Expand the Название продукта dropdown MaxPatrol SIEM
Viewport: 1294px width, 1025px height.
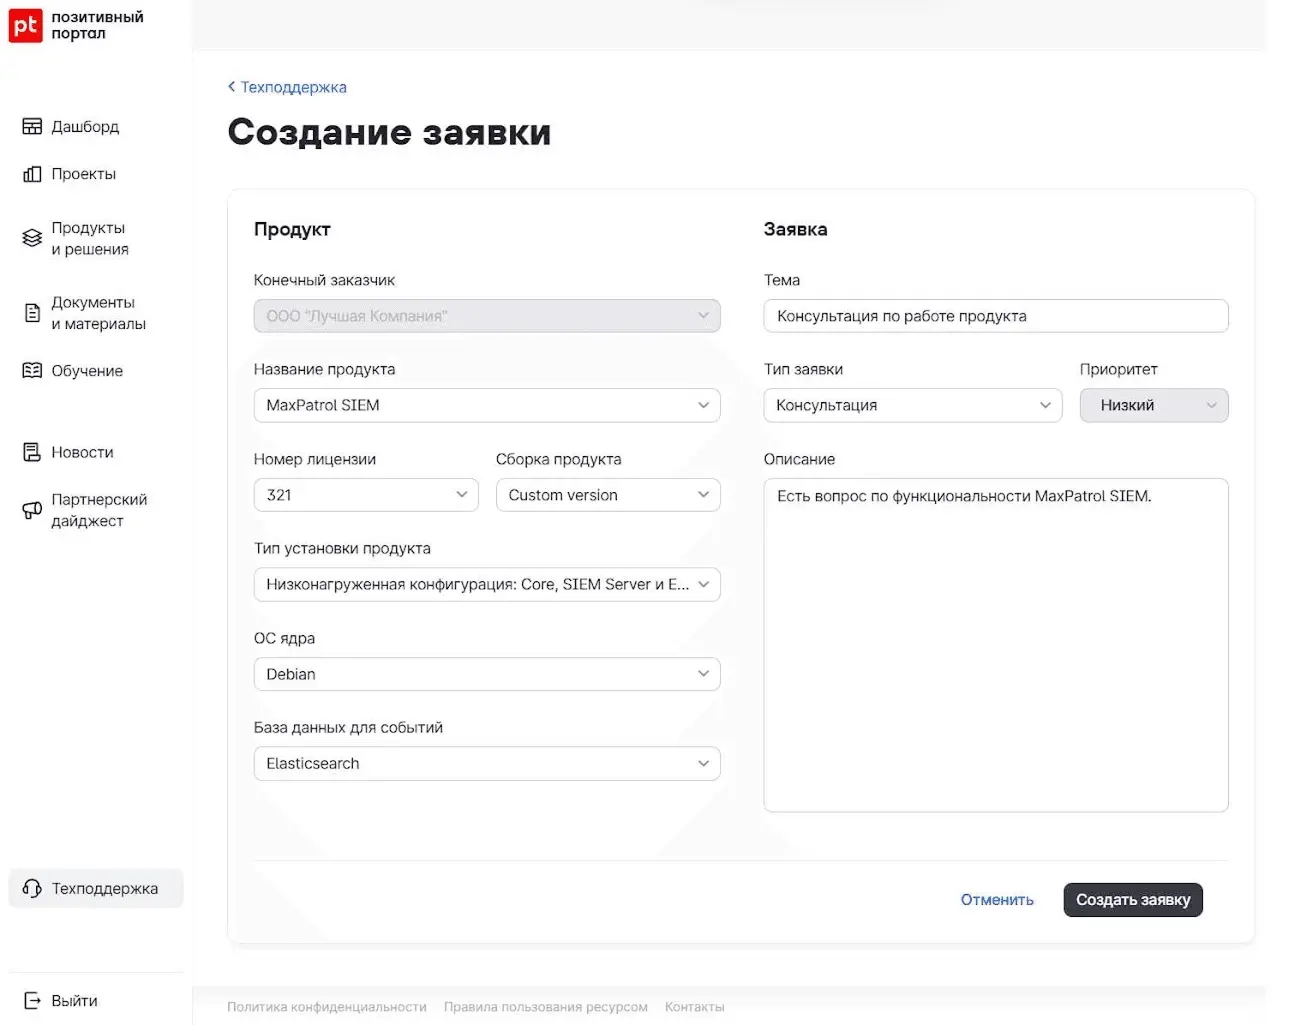coord(487,405)
